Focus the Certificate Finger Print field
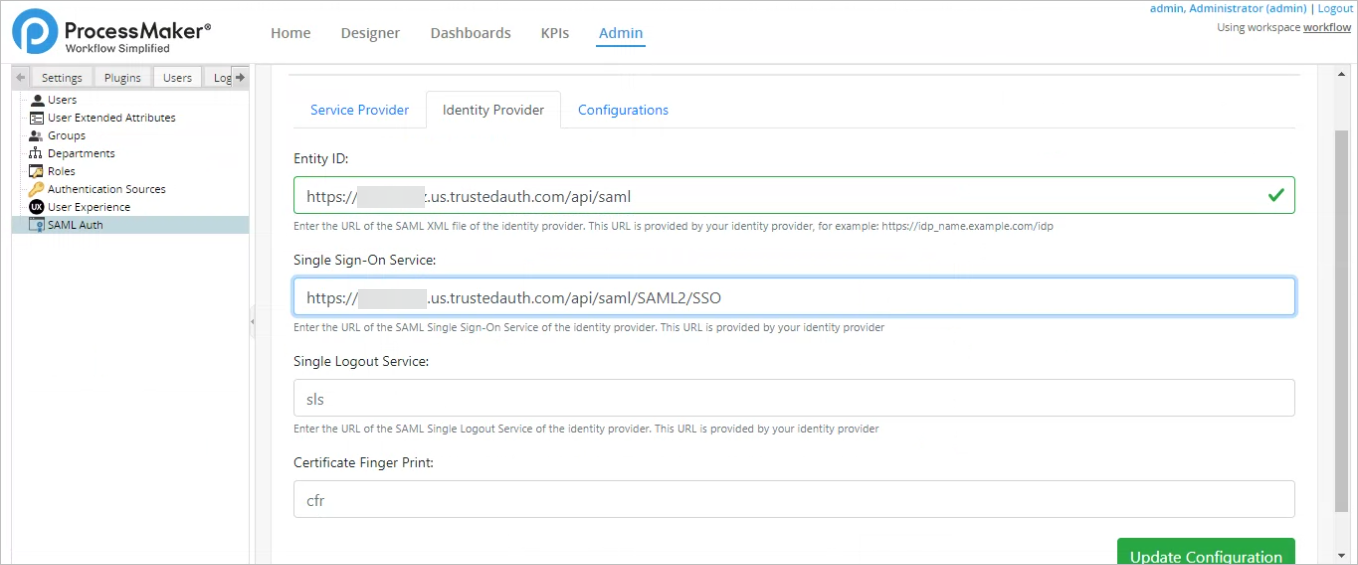The width and height of the screenshot is (1358, 565). point(794,499)
